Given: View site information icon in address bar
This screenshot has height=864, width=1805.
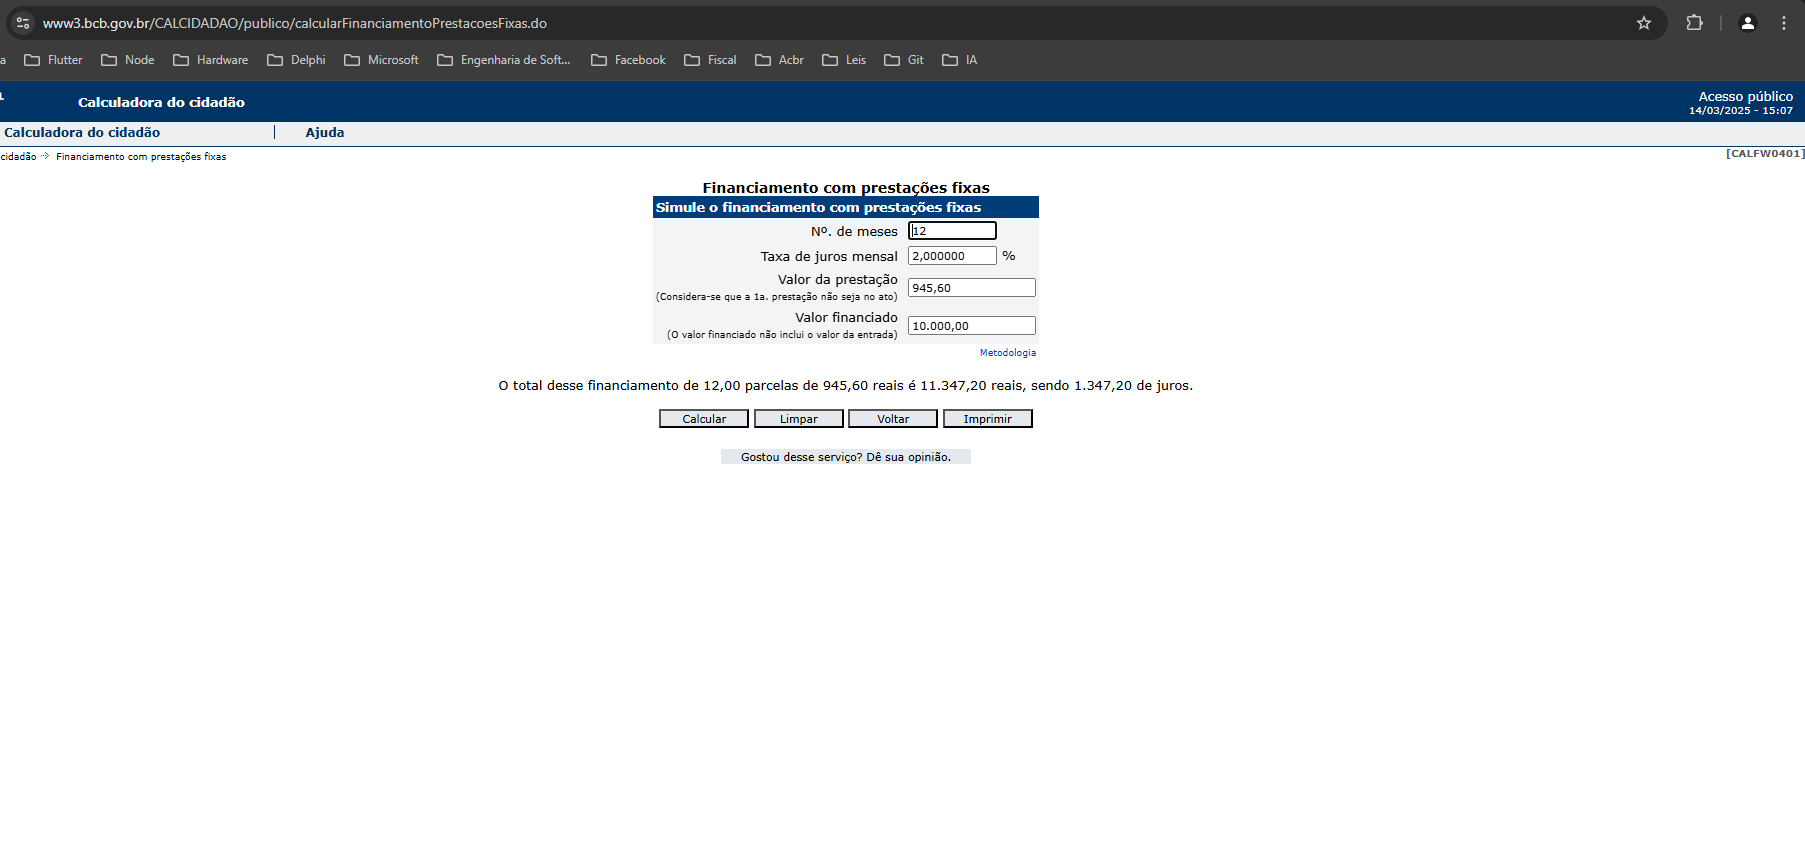Looking at the screenshot, I should pos(22,23).
